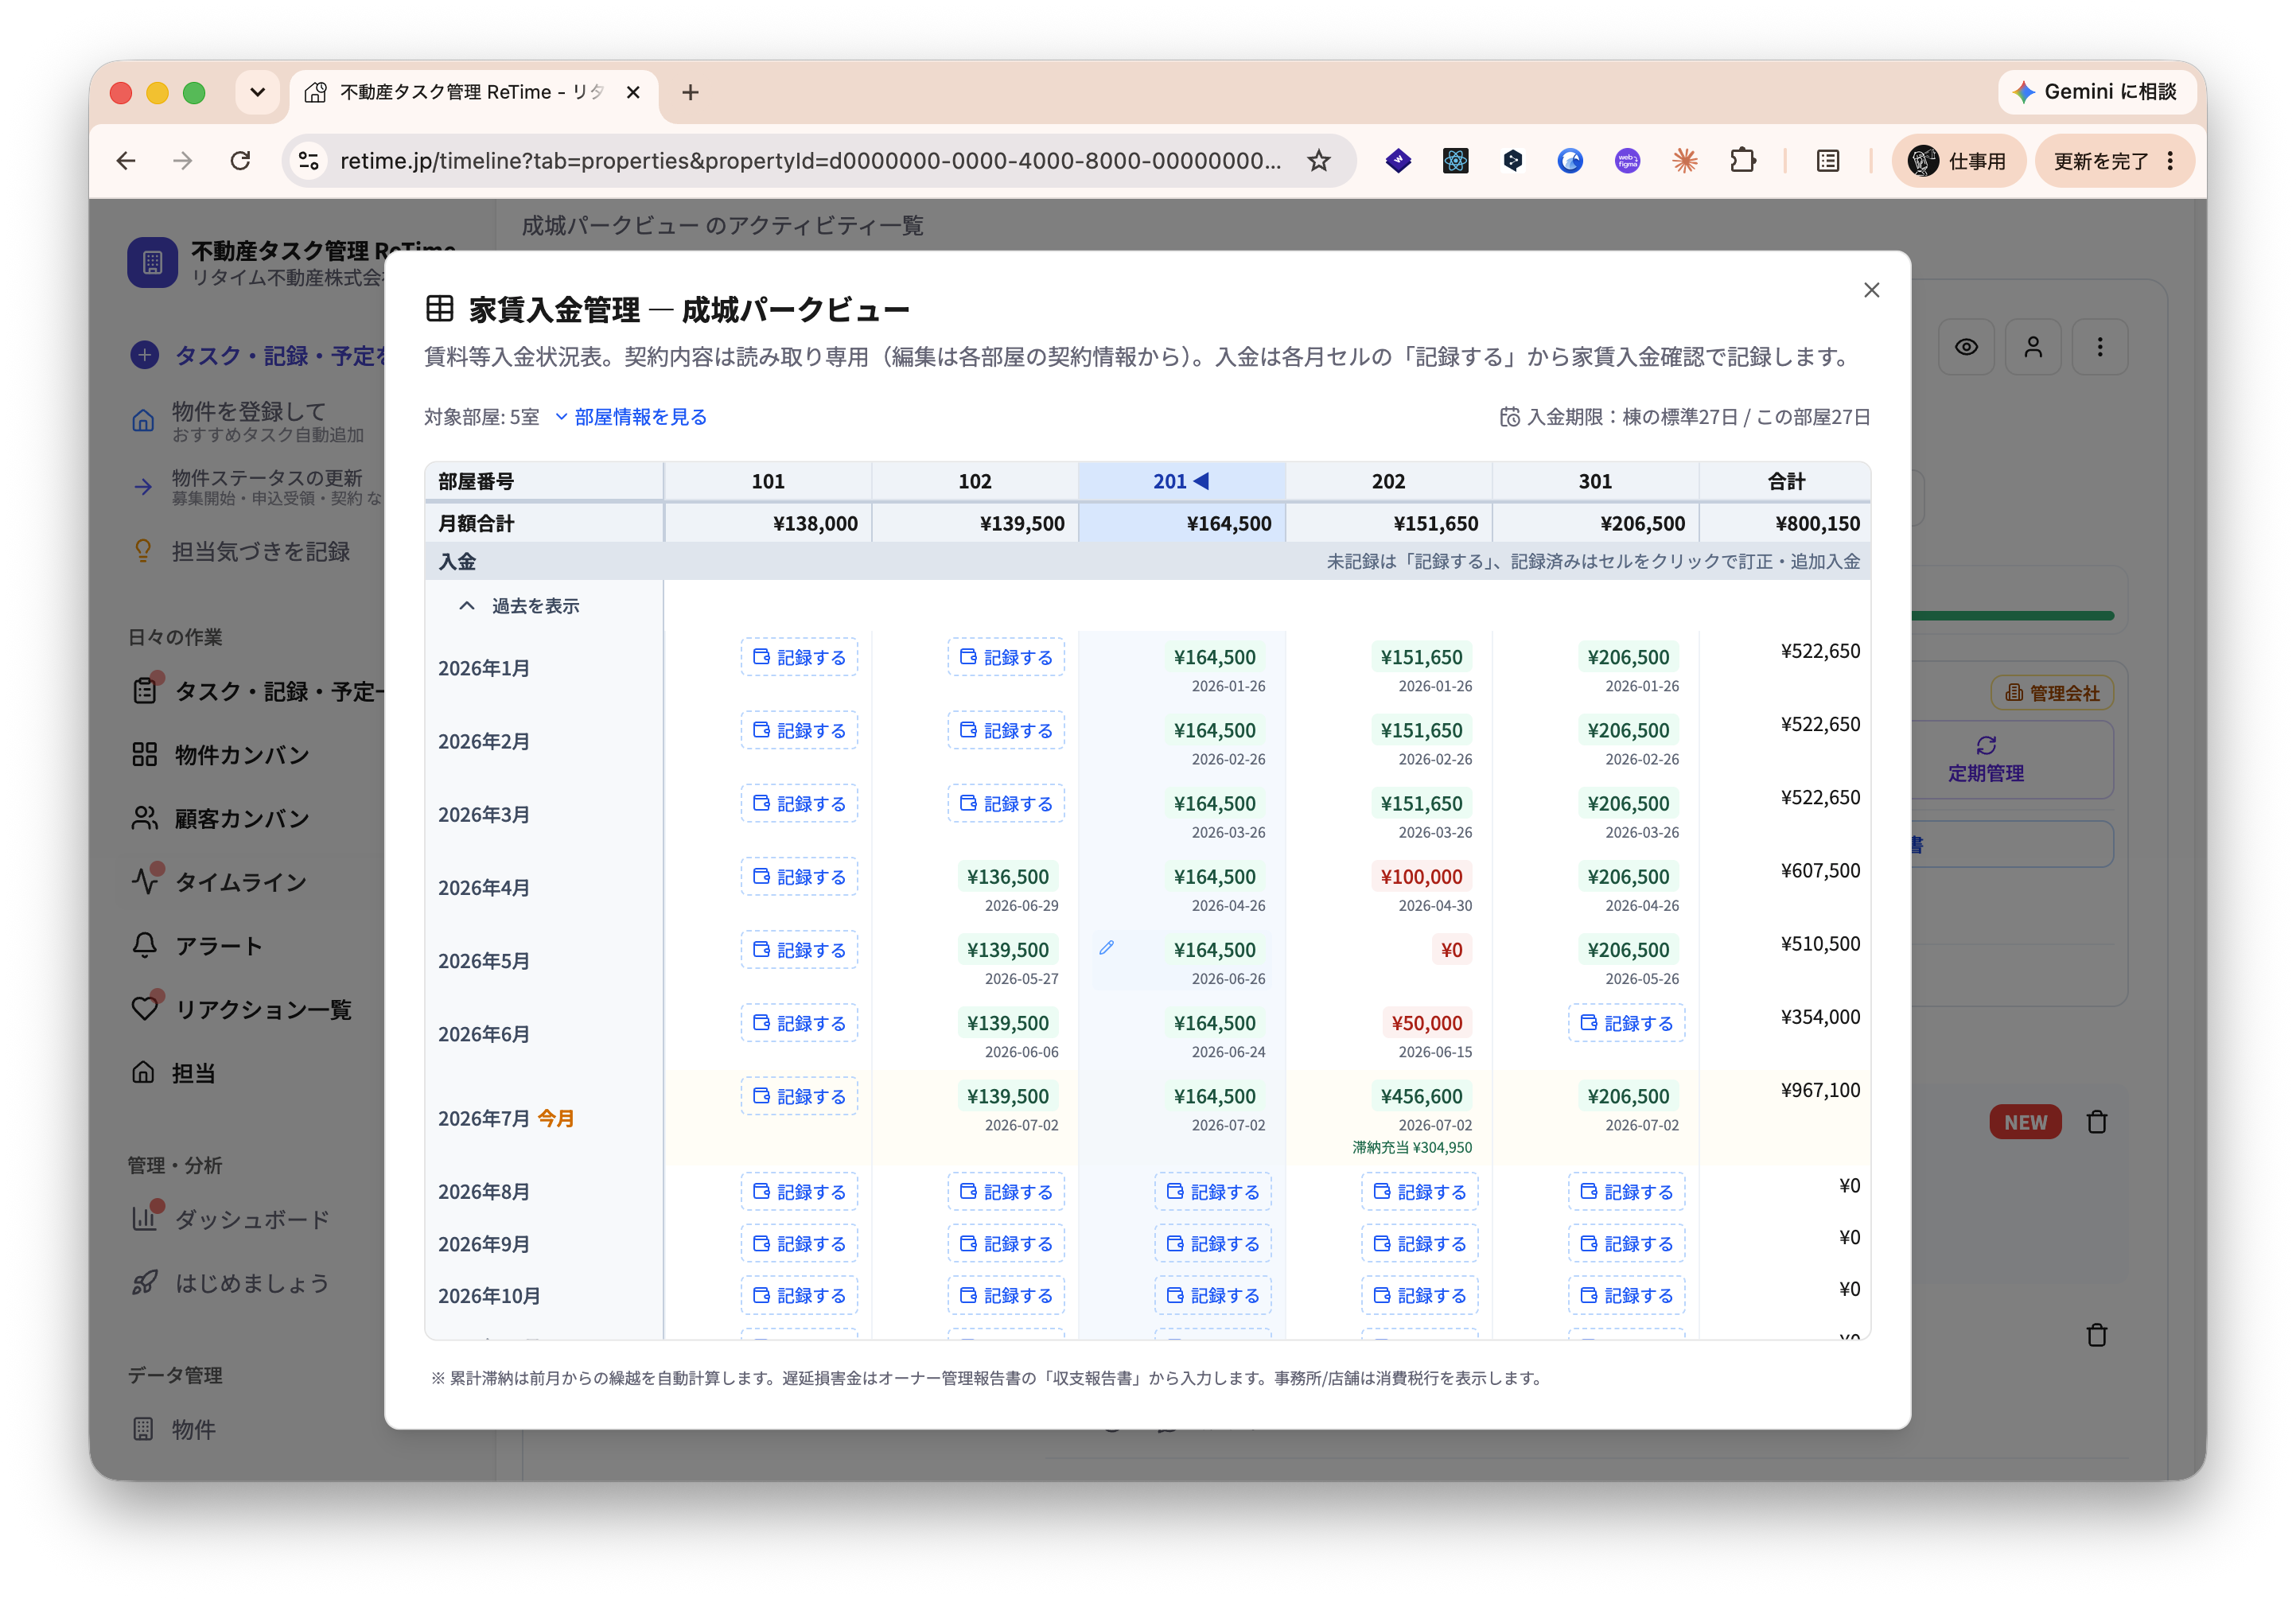Open タイムライン in sidebar

point(241,882)
